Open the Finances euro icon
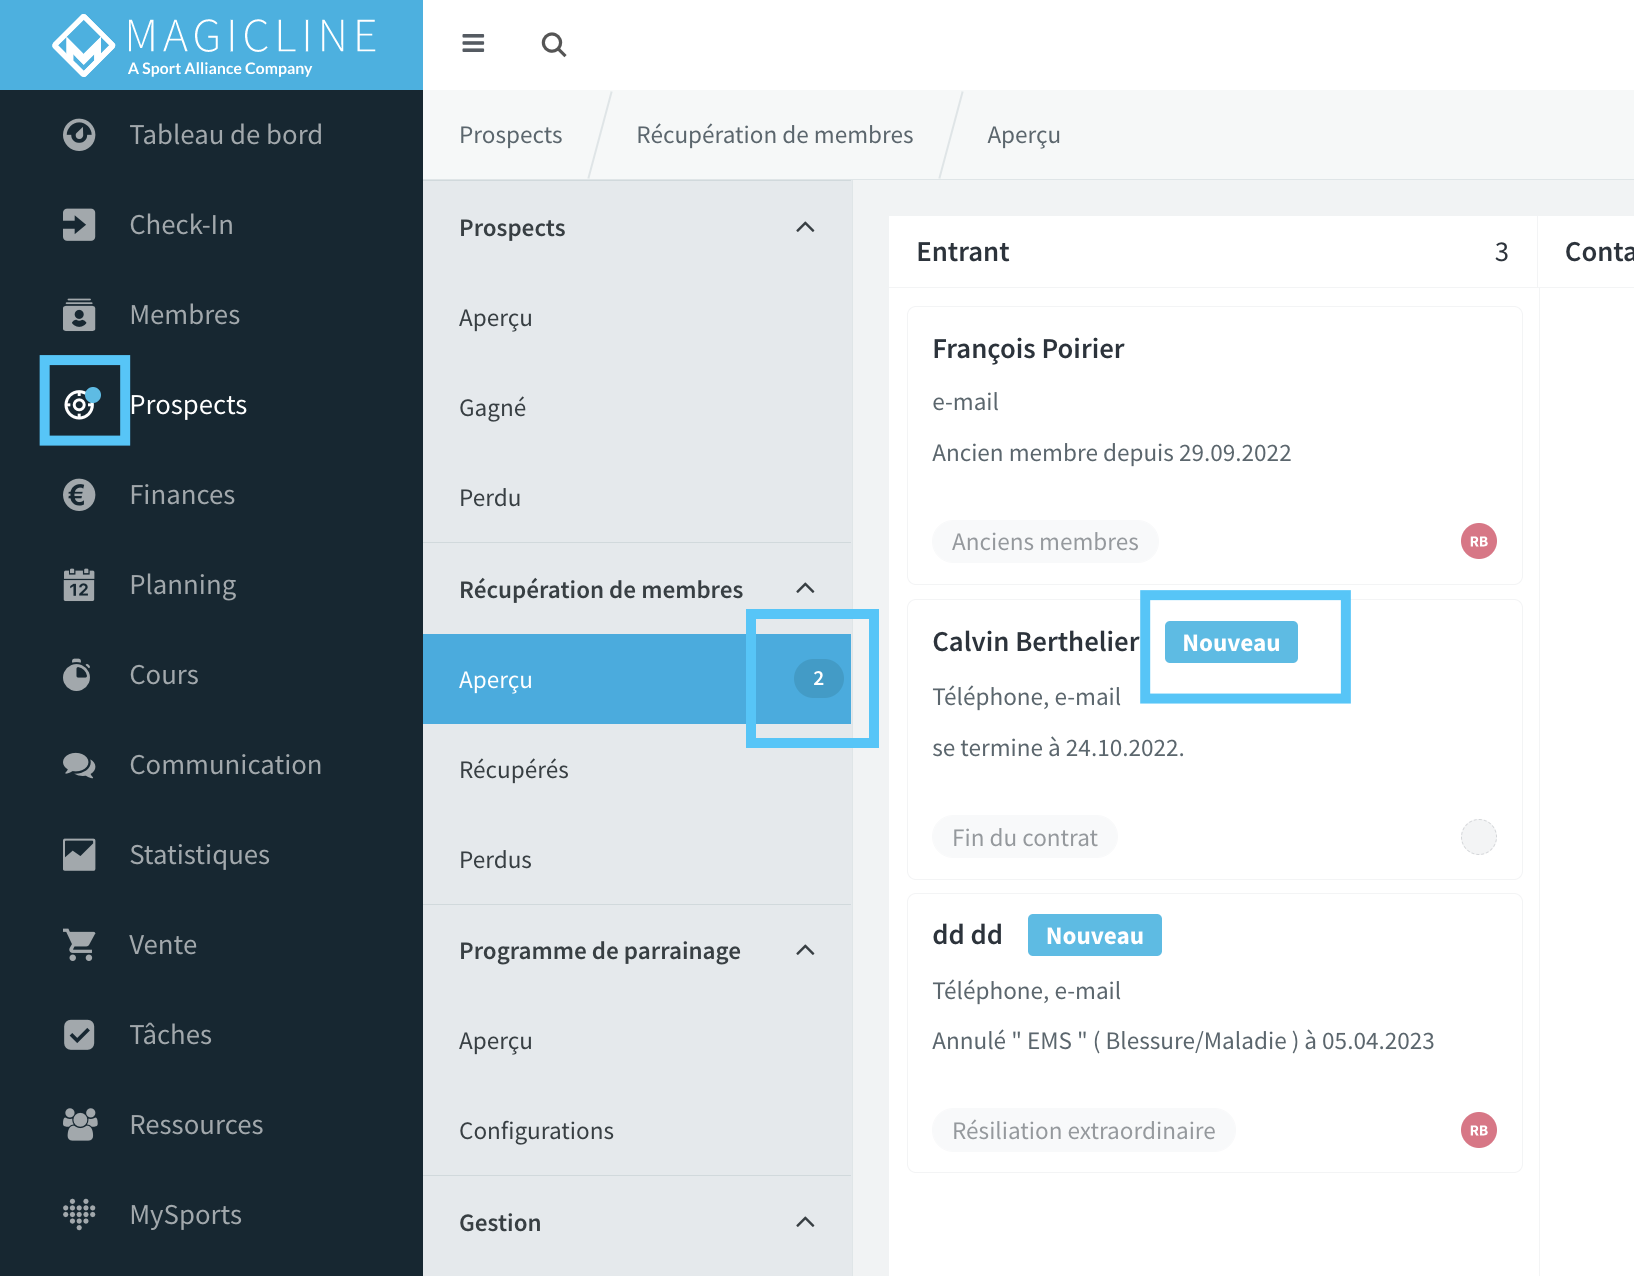The image size is (1634, 1276). [x=79, y=494]
